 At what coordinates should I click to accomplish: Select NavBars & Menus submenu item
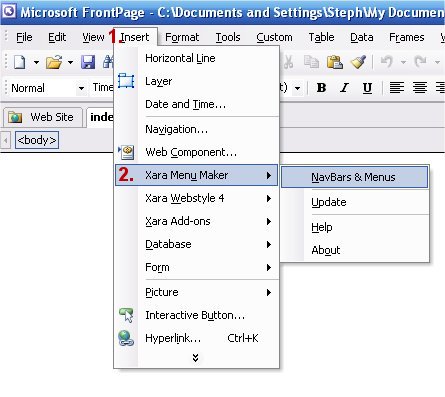[x=354, y=177]
